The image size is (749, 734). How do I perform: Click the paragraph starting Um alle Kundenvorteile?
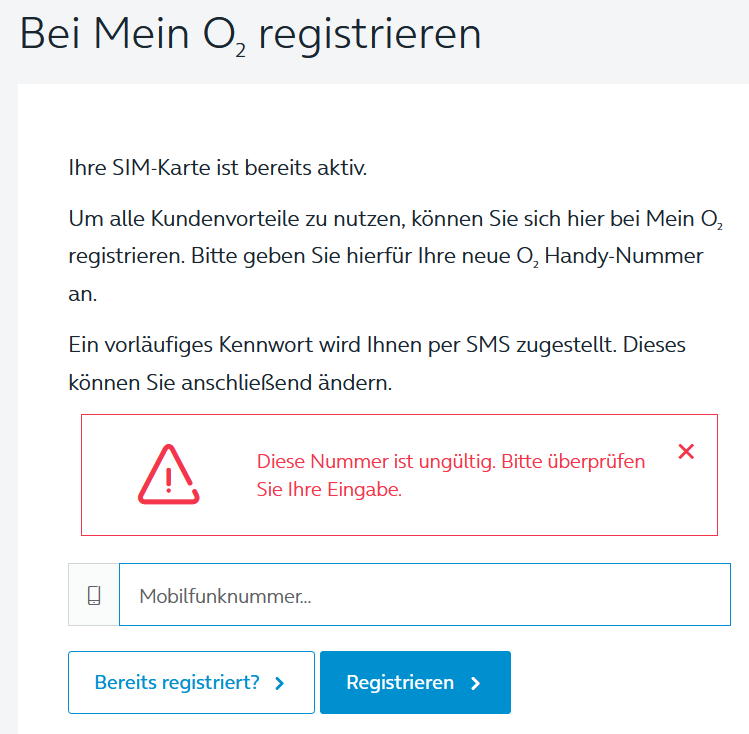click(396, 256)
